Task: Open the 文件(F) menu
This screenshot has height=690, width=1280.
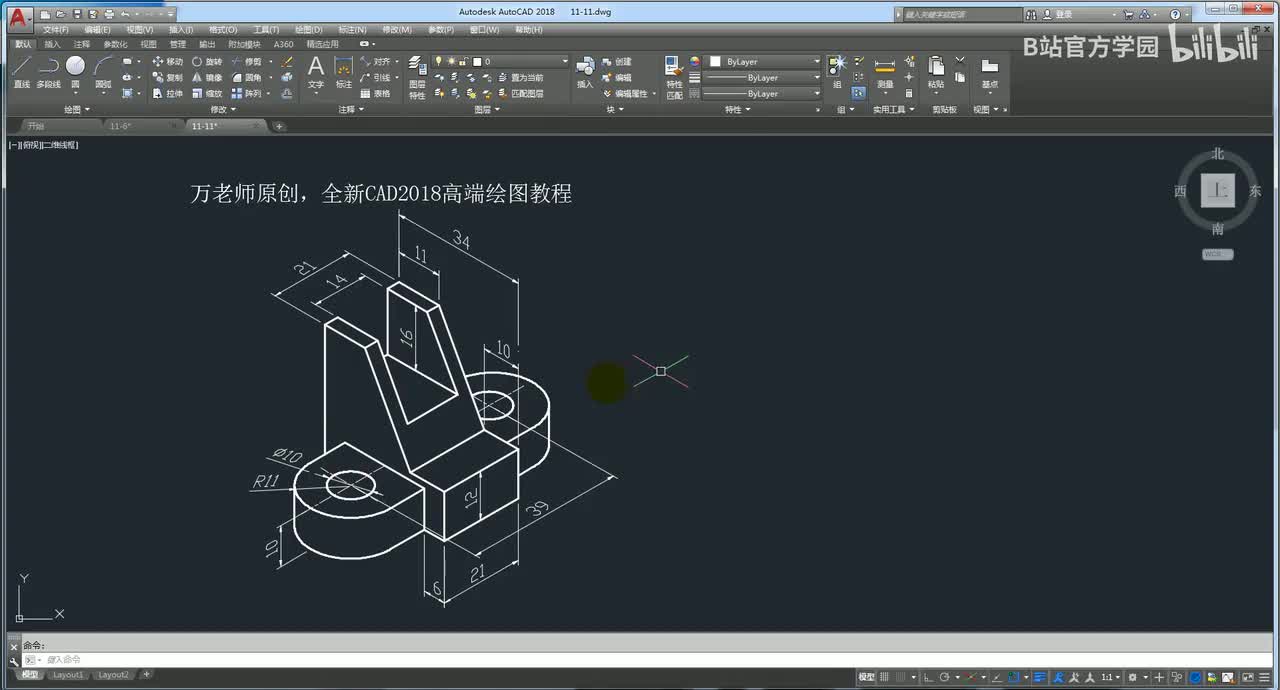Action: 55,30
